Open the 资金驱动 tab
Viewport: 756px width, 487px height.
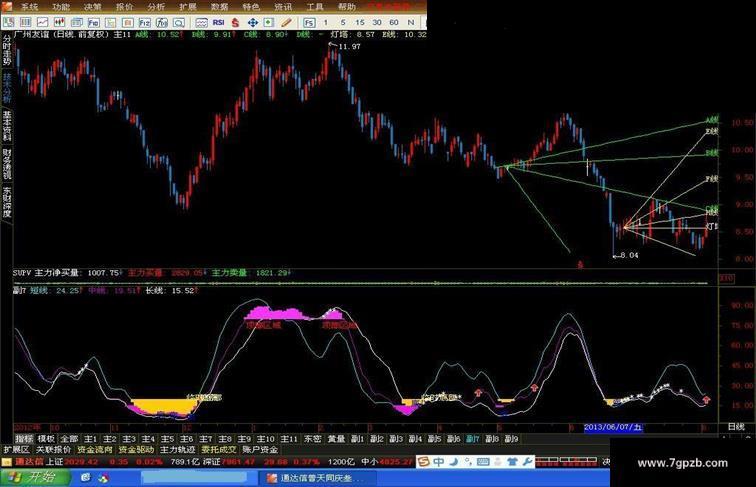point(136,449)
